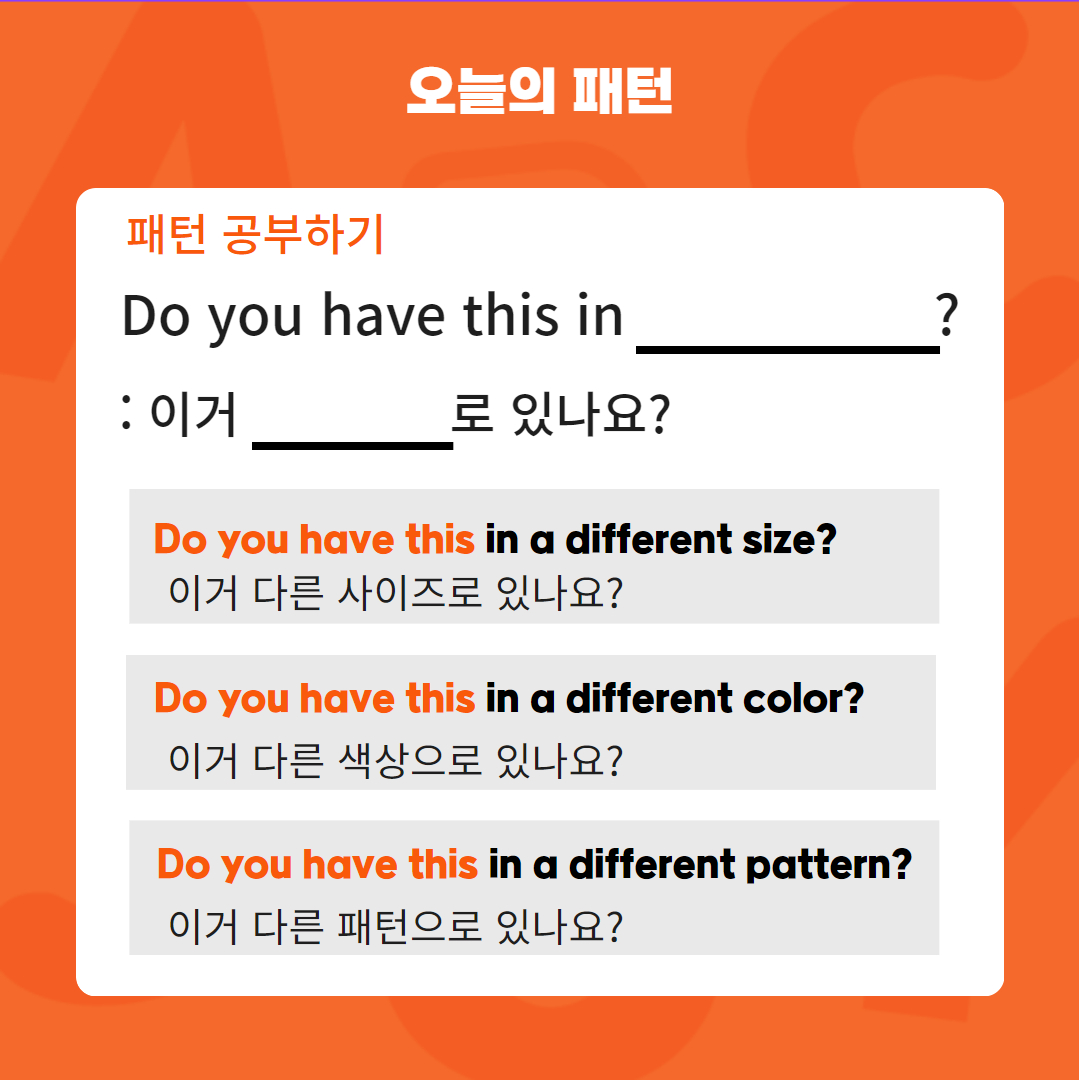Click the word 'size?' in first example

[789, 539]
